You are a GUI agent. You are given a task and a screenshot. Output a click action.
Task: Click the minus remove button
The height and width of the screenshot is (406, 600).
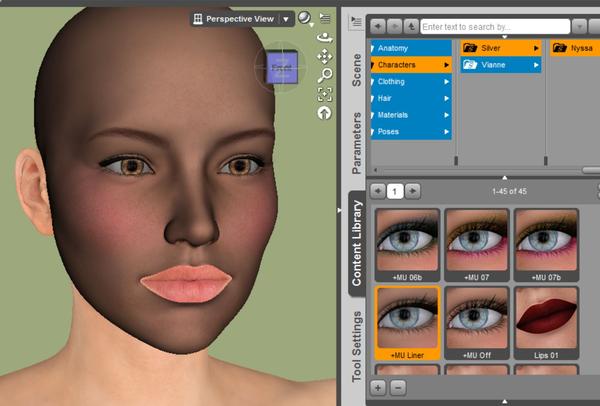(x=398, y=388)
